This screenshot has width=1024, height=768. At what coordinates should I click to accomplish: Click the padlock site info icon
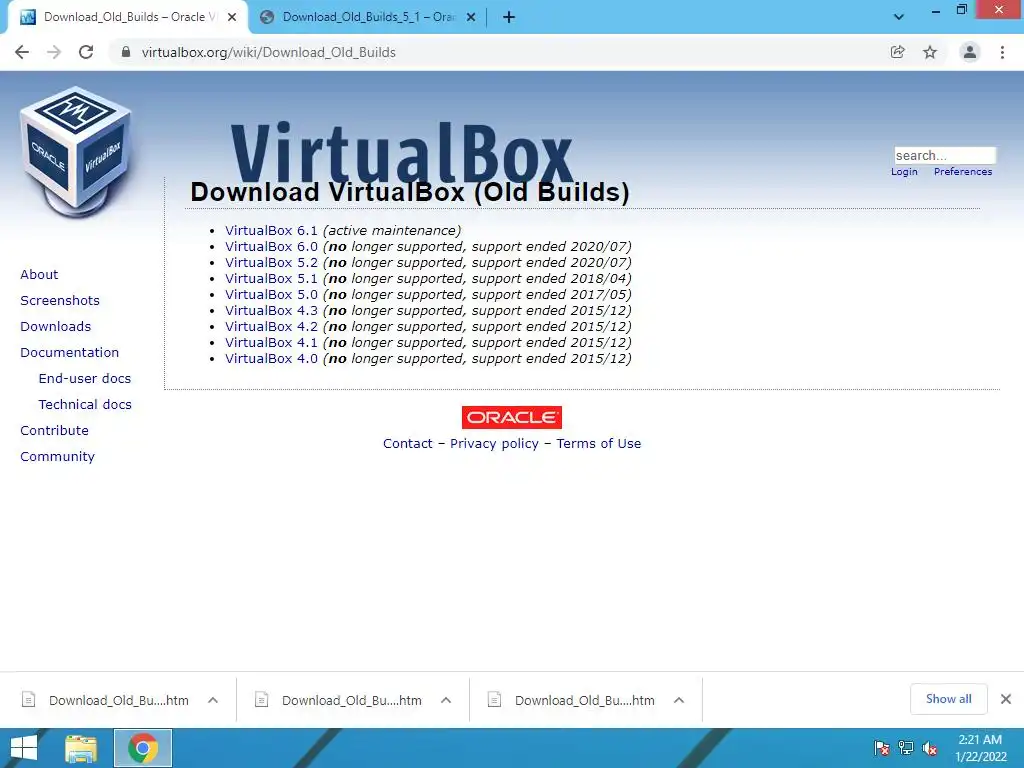pos(126,52)
